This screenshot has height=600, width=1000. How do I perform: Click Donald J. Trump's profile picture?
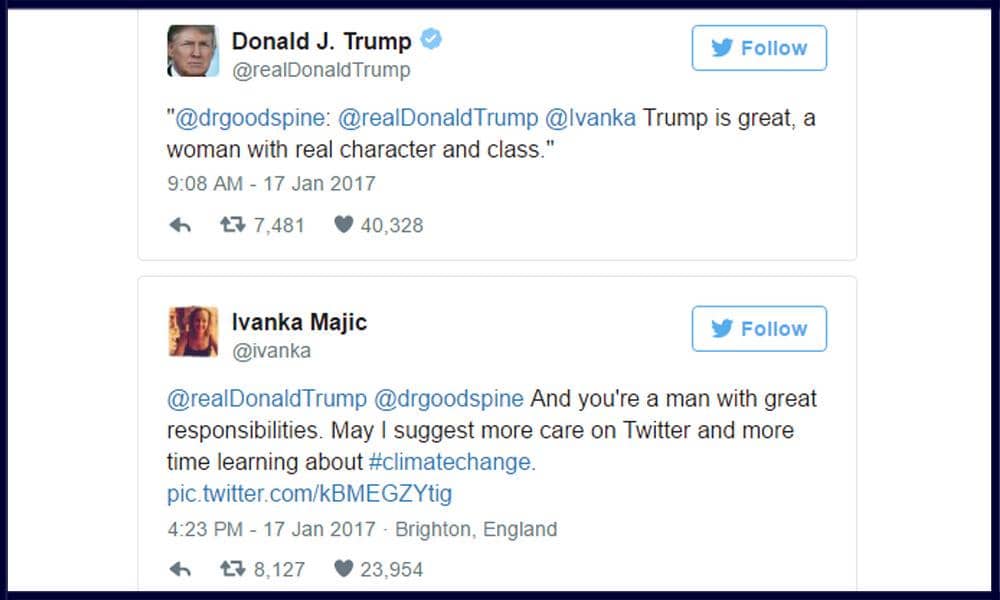[193, 51]
